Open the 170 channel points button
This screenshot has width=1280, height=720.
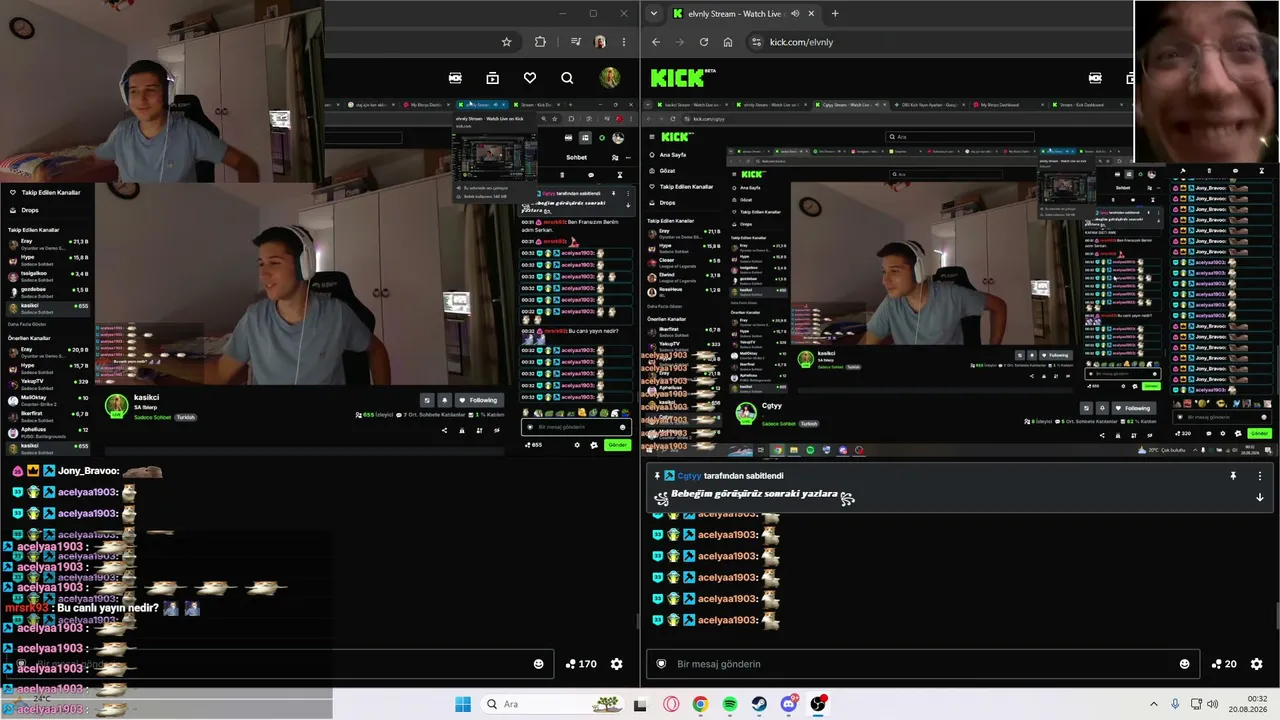(581, 664)
